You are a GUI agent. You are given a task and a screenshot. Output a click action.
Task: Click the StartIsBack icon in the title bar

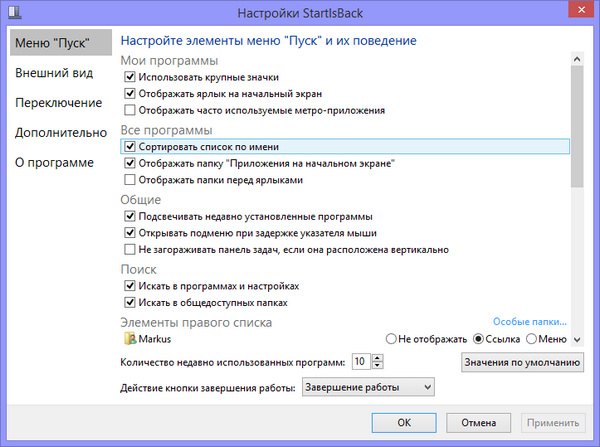tap(13, 13)
